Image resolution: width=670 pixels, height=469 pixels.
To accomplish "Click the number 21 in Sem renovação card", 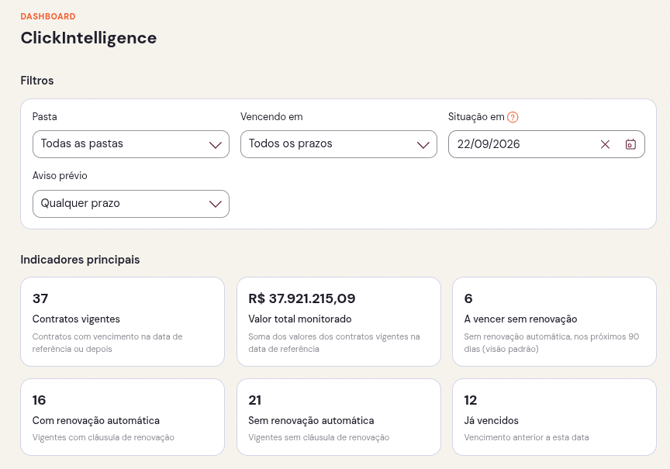I will (255, 400).
